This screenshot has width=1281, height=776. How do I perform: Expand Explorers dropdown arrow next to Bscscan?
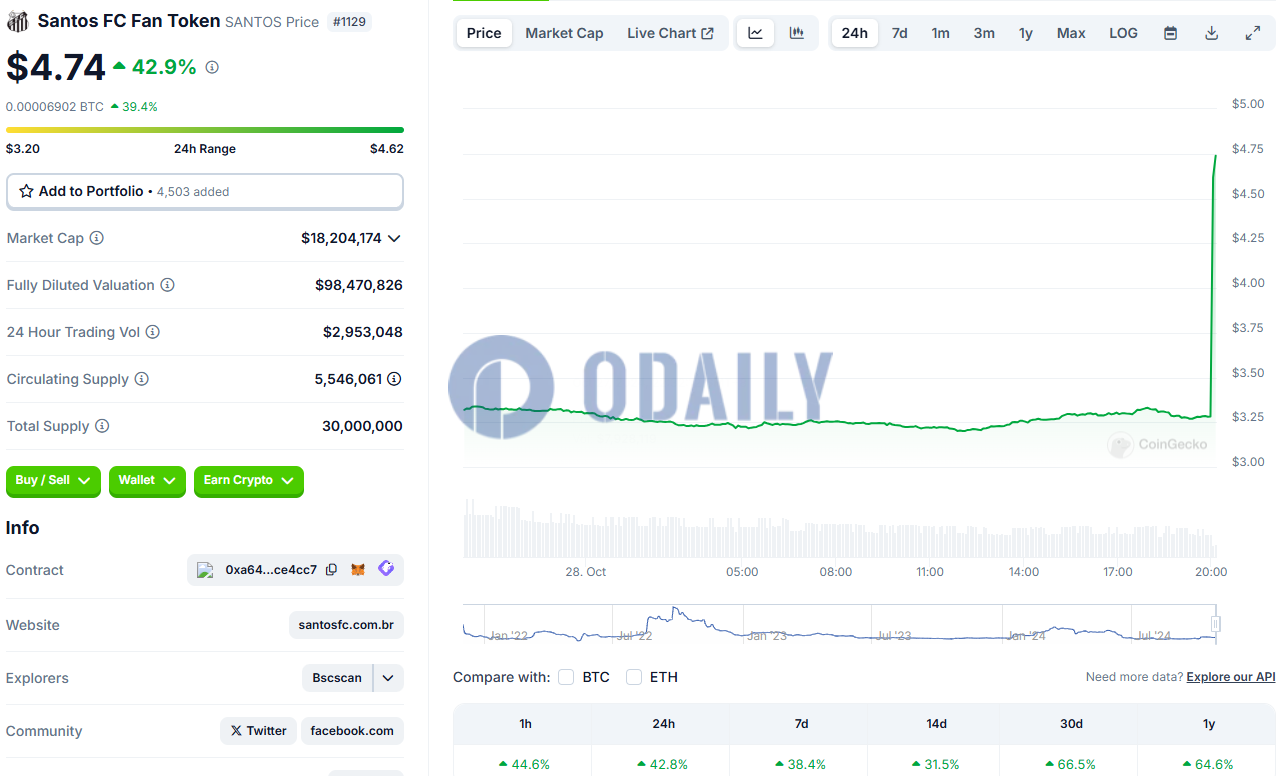pos(388,678)
